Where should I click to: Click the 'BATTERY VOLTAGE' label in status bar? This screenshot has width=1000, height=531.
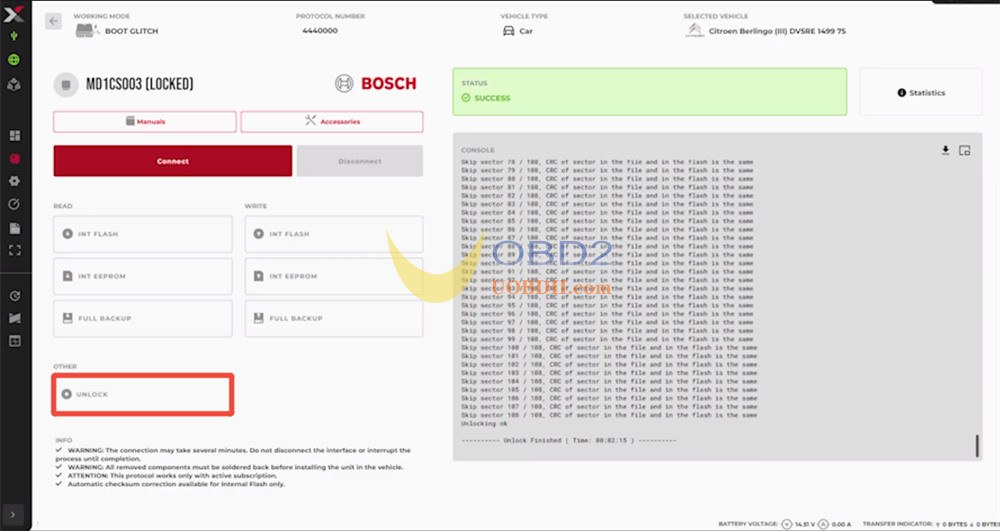[748, 524]
